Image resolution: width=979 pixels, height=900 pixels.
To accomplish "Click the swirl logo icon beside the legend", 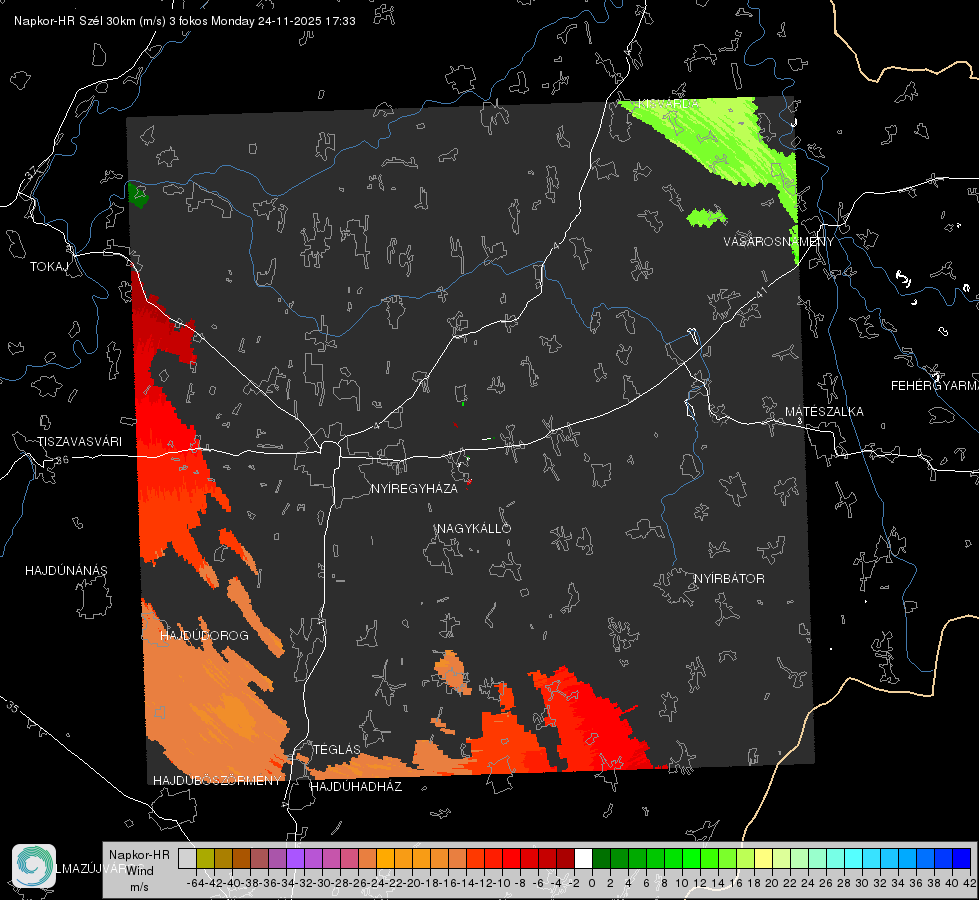I will pyautogui.click(x=34, y=866).
